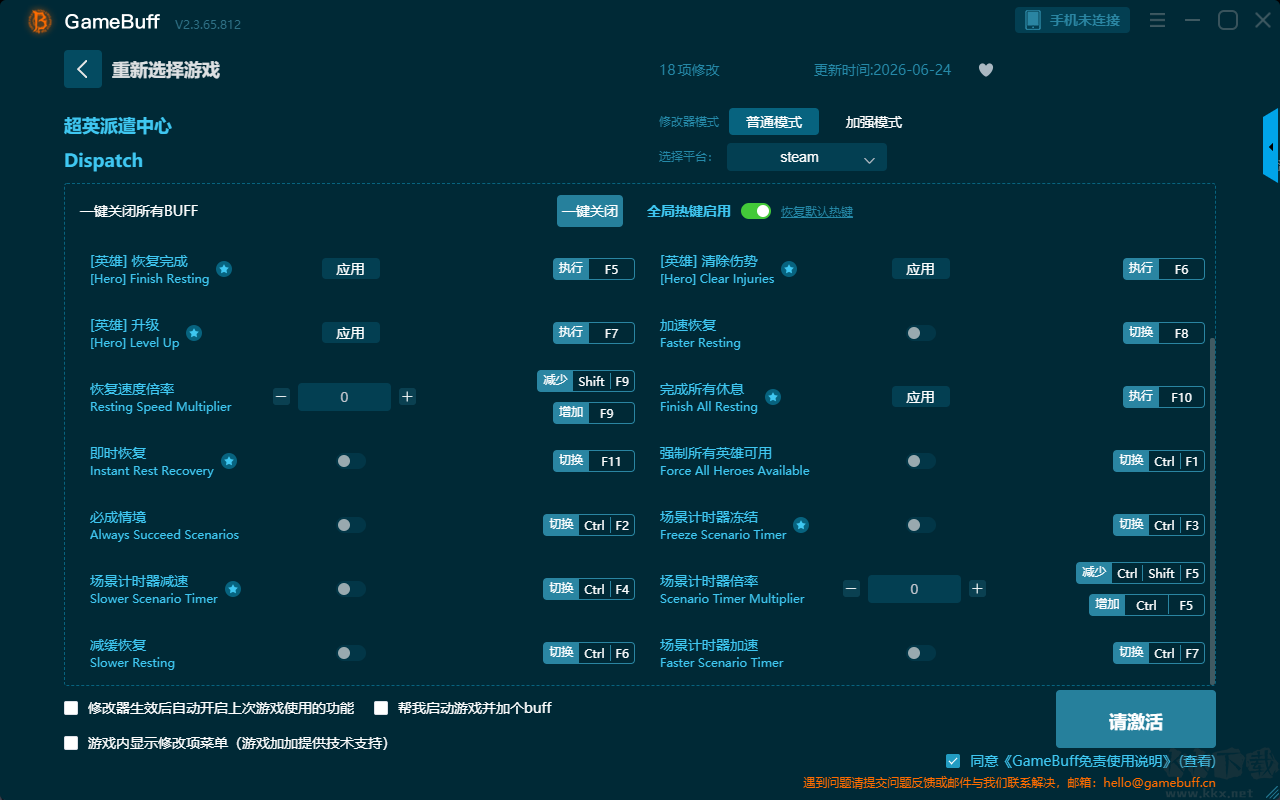Select 普通模式 normal mode tab
This screenshot has height=800, width=1280.
click(774, 122)
